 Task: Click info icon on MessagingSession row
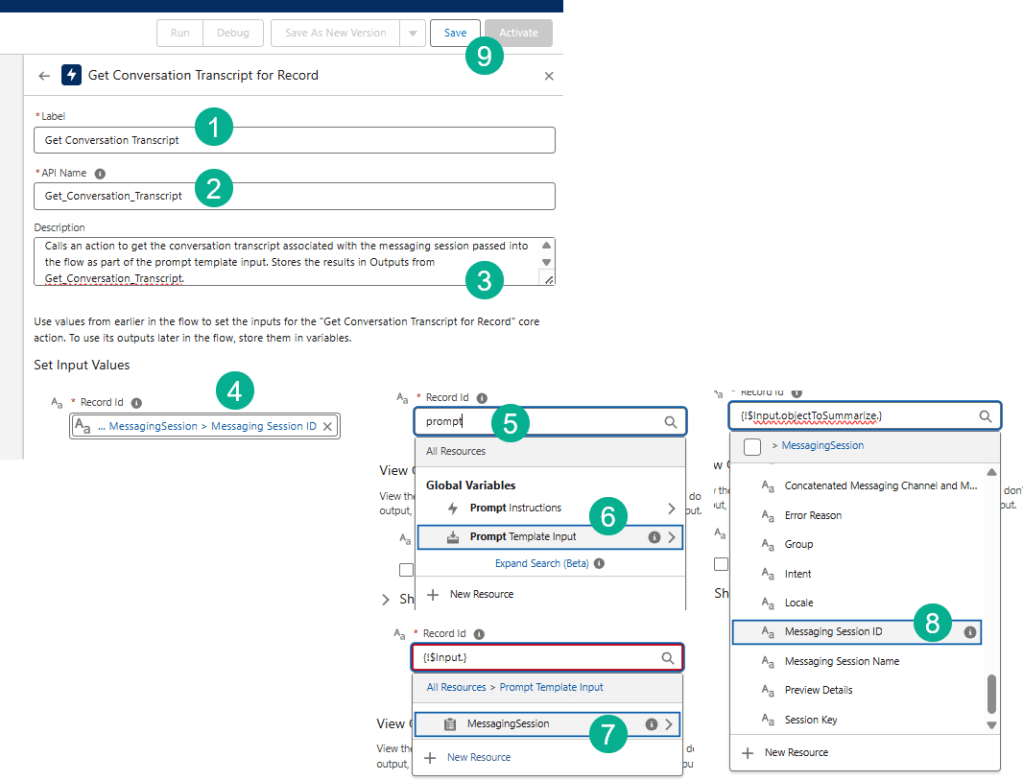pyautogui.click(x=651, y=724)
